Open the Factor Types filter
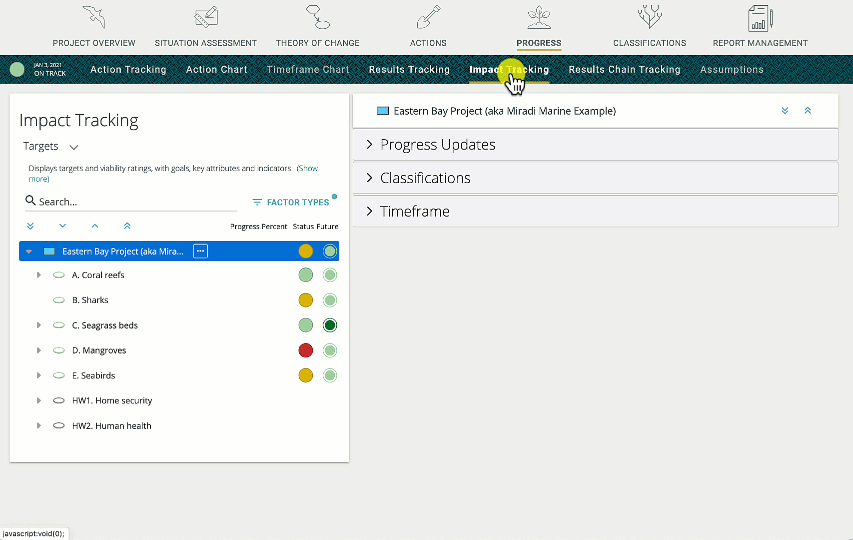Screen dimensions: 853x540 (x=291, y=202)
